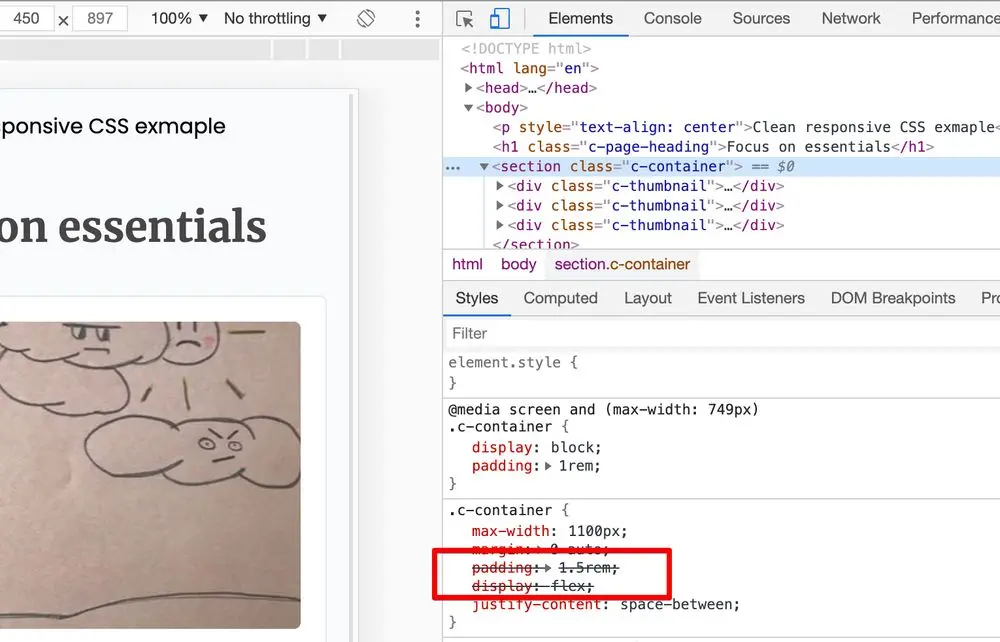The height and width of the screenshot is (642, 1000).
Task: Open the Network tab
Action: pos(850,18)
